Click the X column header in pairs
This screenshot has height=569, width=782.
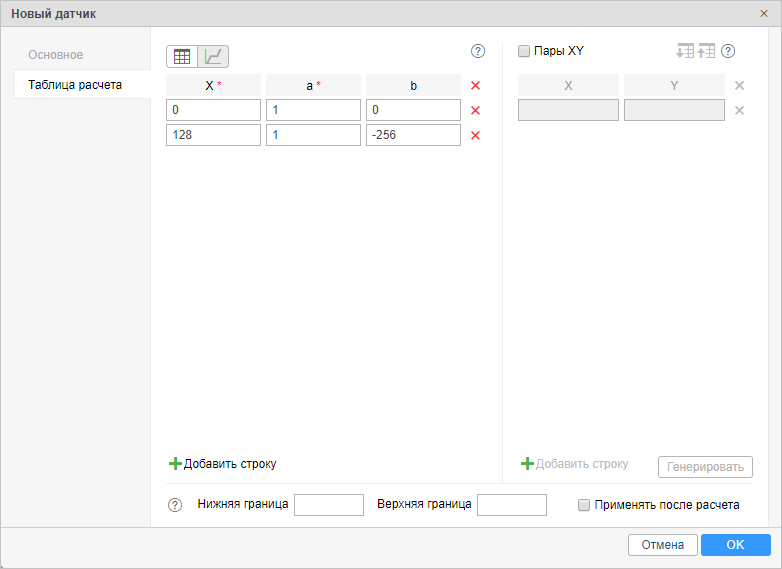pos(569,85)
